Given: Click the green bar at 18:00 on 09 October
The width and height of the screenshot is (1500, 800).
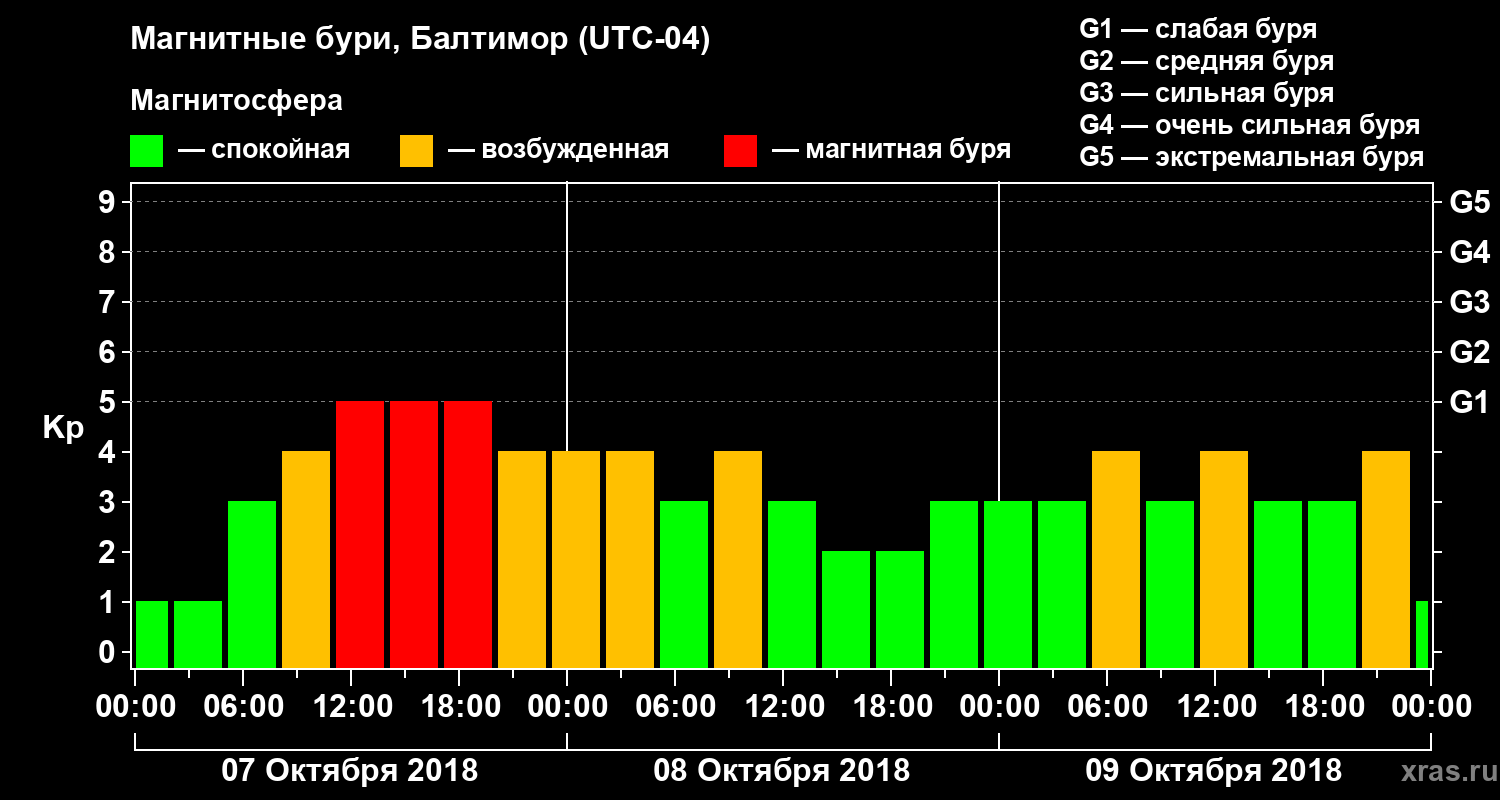Looking at the screenshot, I should 1332,584.
